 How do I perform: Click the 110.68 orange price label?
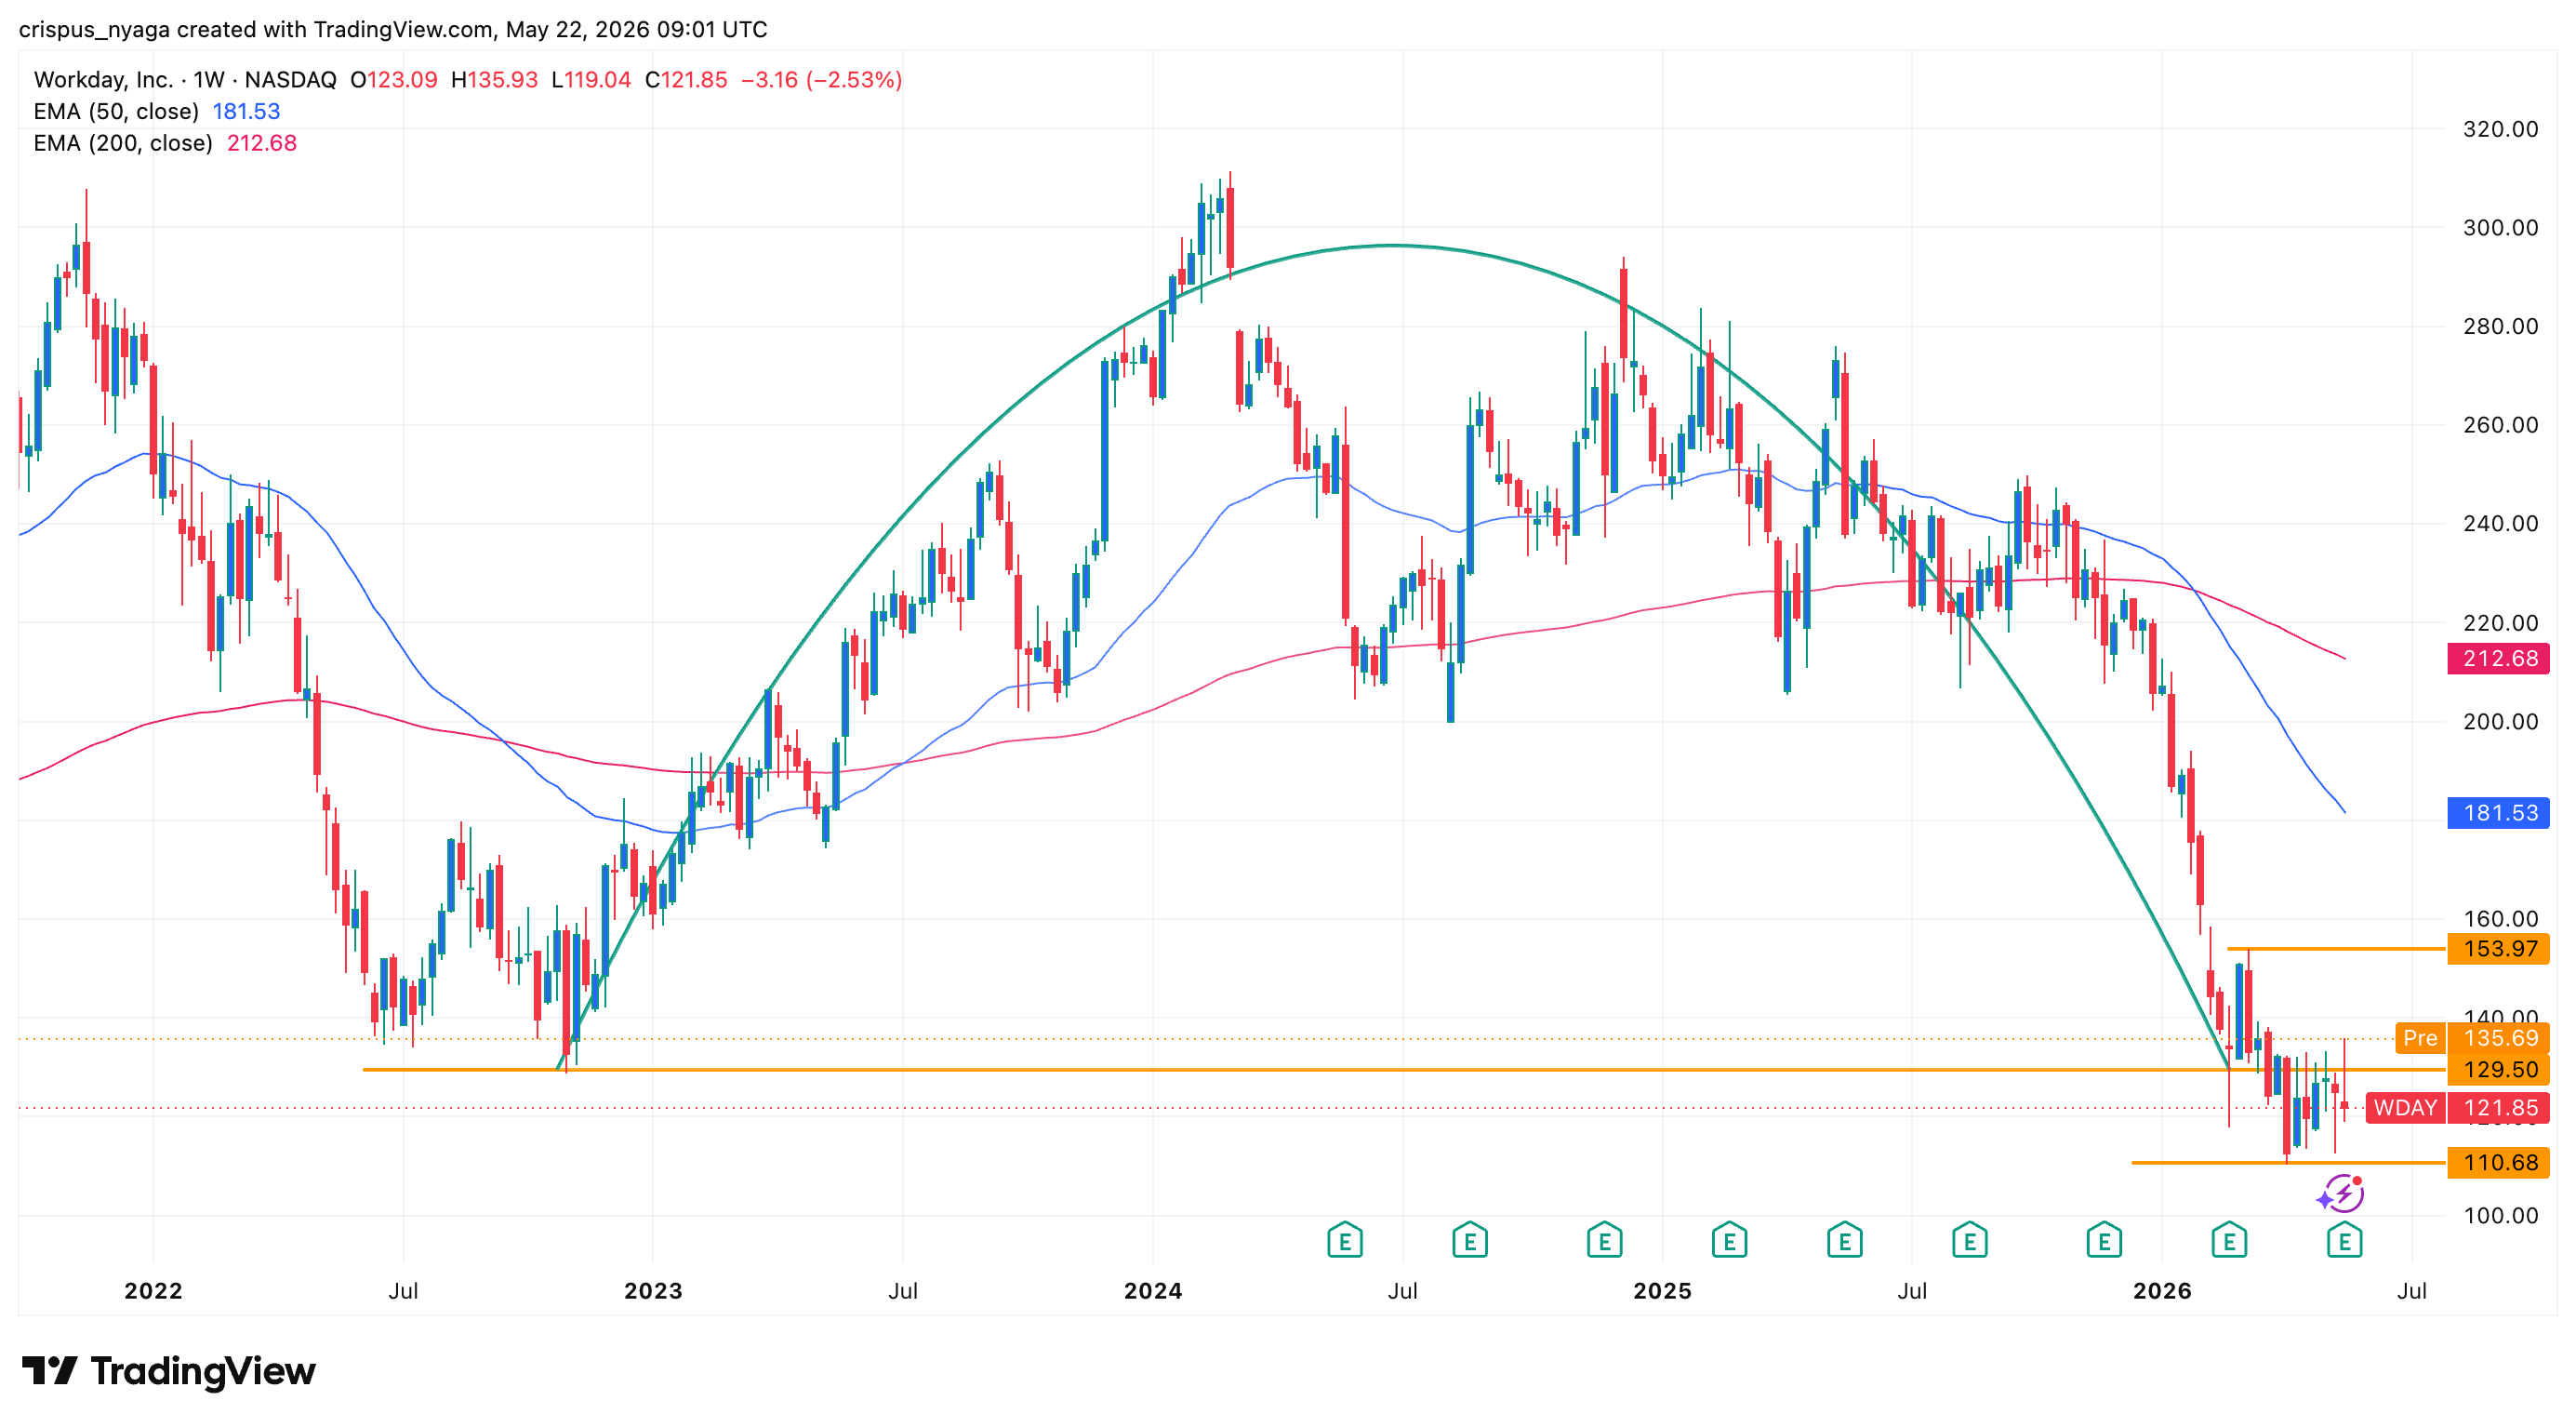[2499, 1162]
